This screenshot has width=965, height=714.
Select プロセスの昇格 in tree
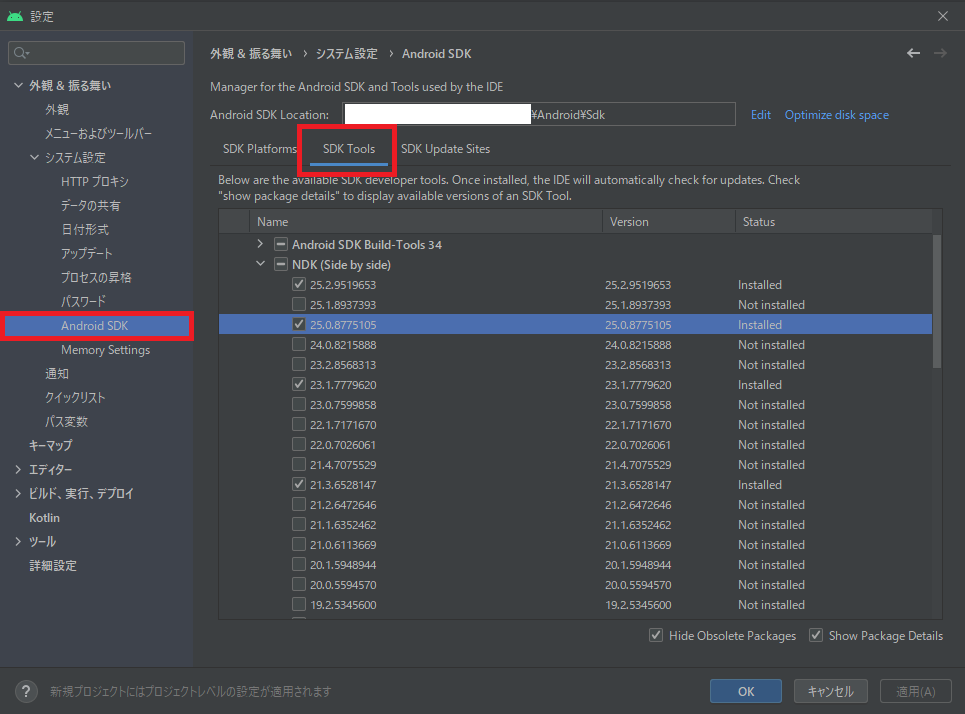click(96, 278)
